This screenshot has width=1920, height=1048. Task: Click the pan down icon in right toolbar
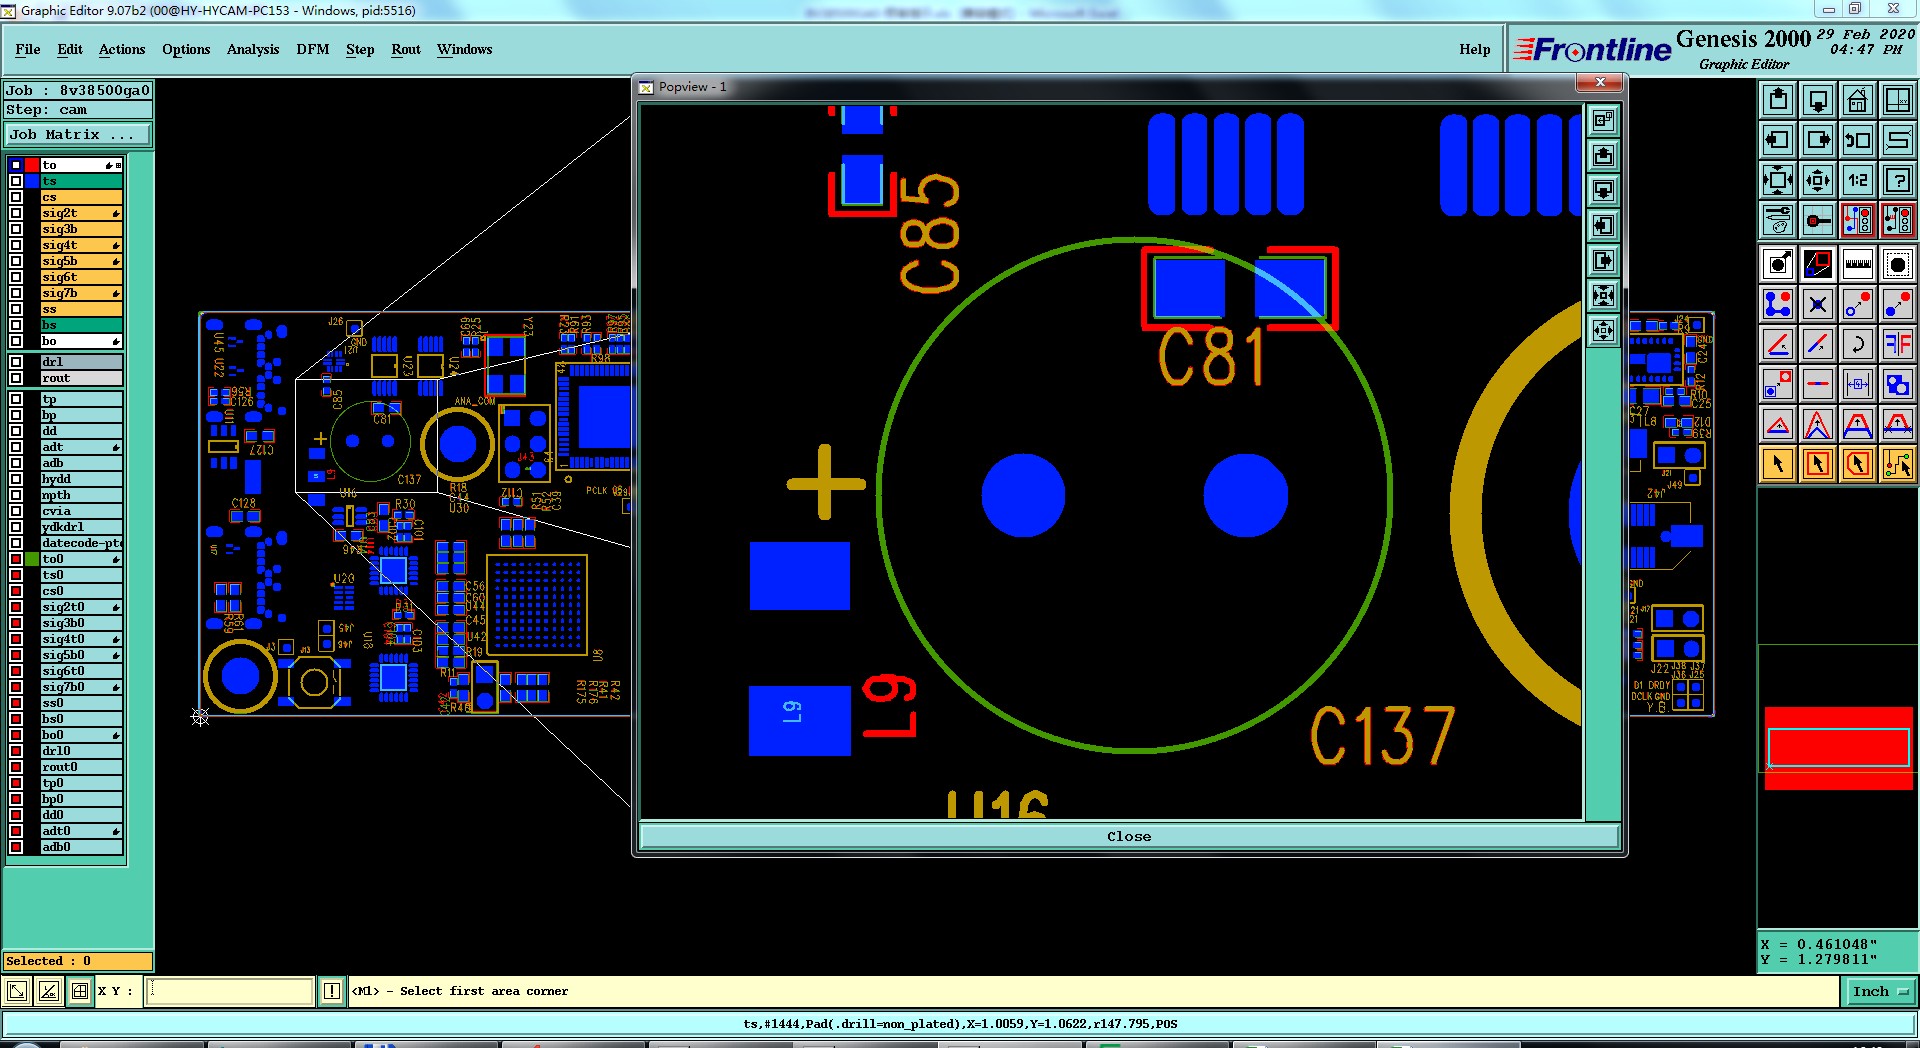(1818, 100)
